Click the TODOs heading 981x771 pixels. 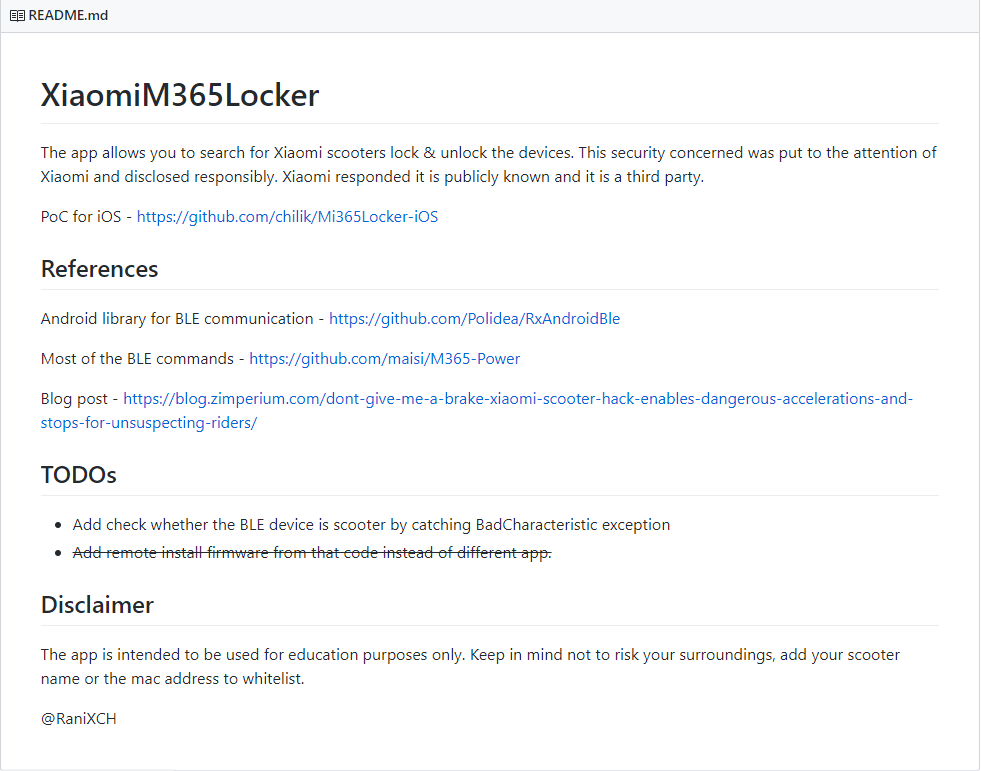coord(78,475)
